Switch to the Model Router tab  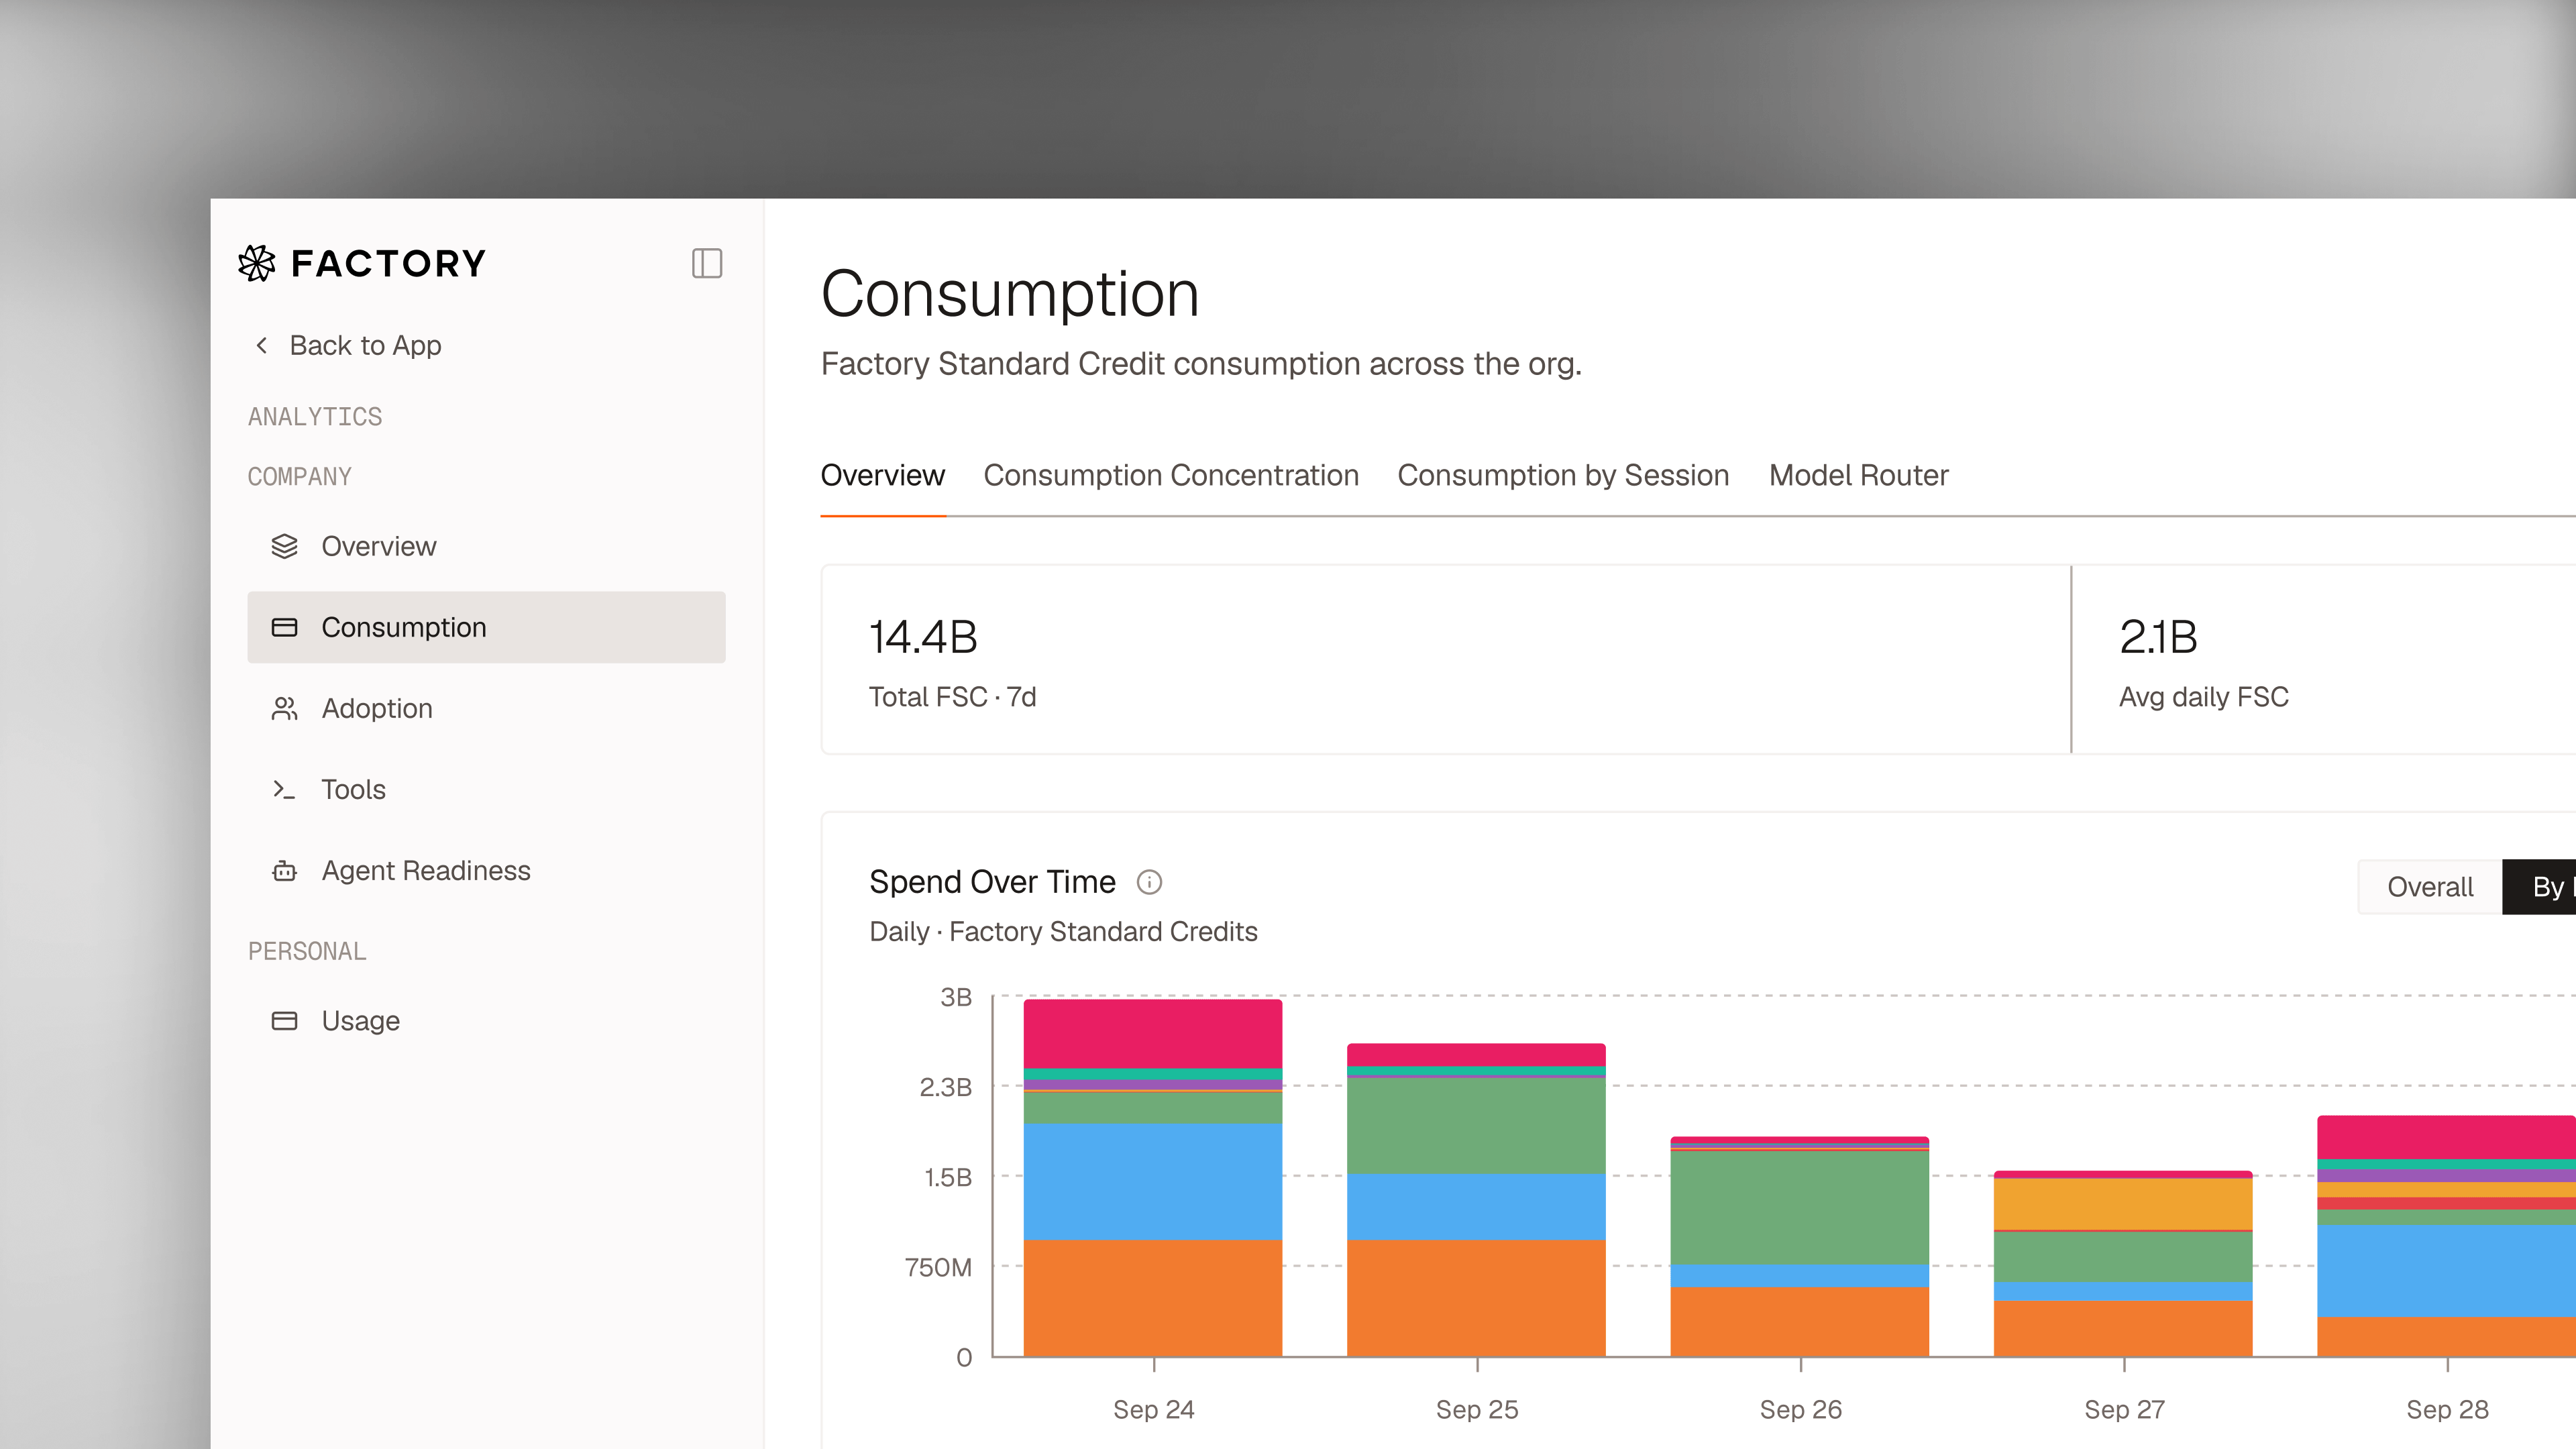coord(1858,475)
